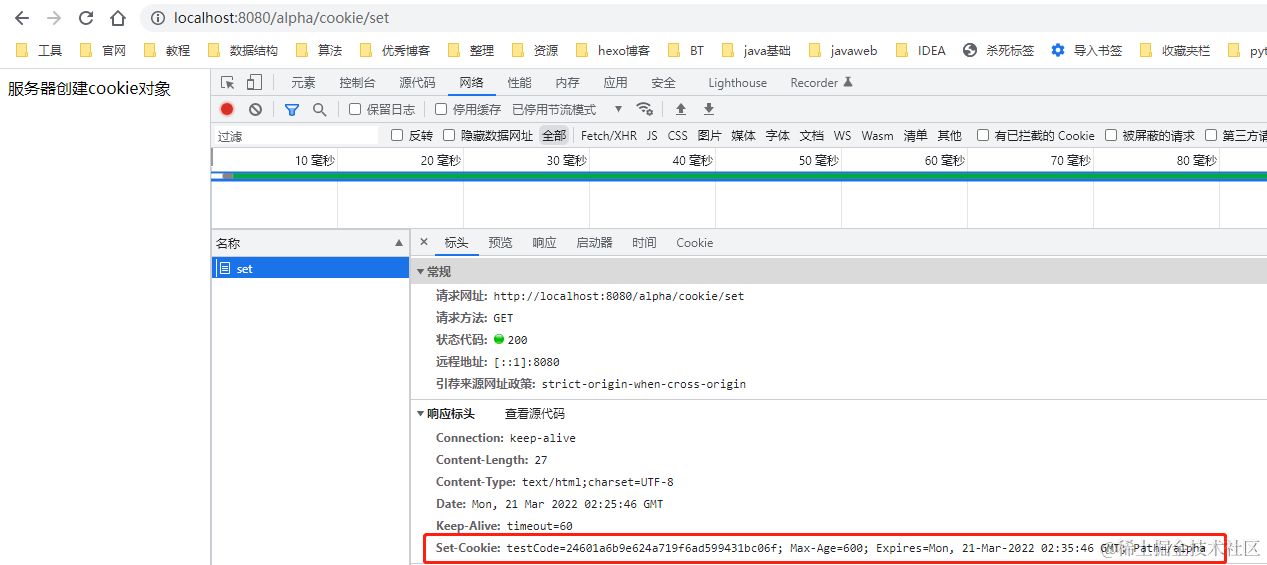This screenshot has width=1267, height=565.
Task: Select the set request row
Action: [x=310, y=268]
